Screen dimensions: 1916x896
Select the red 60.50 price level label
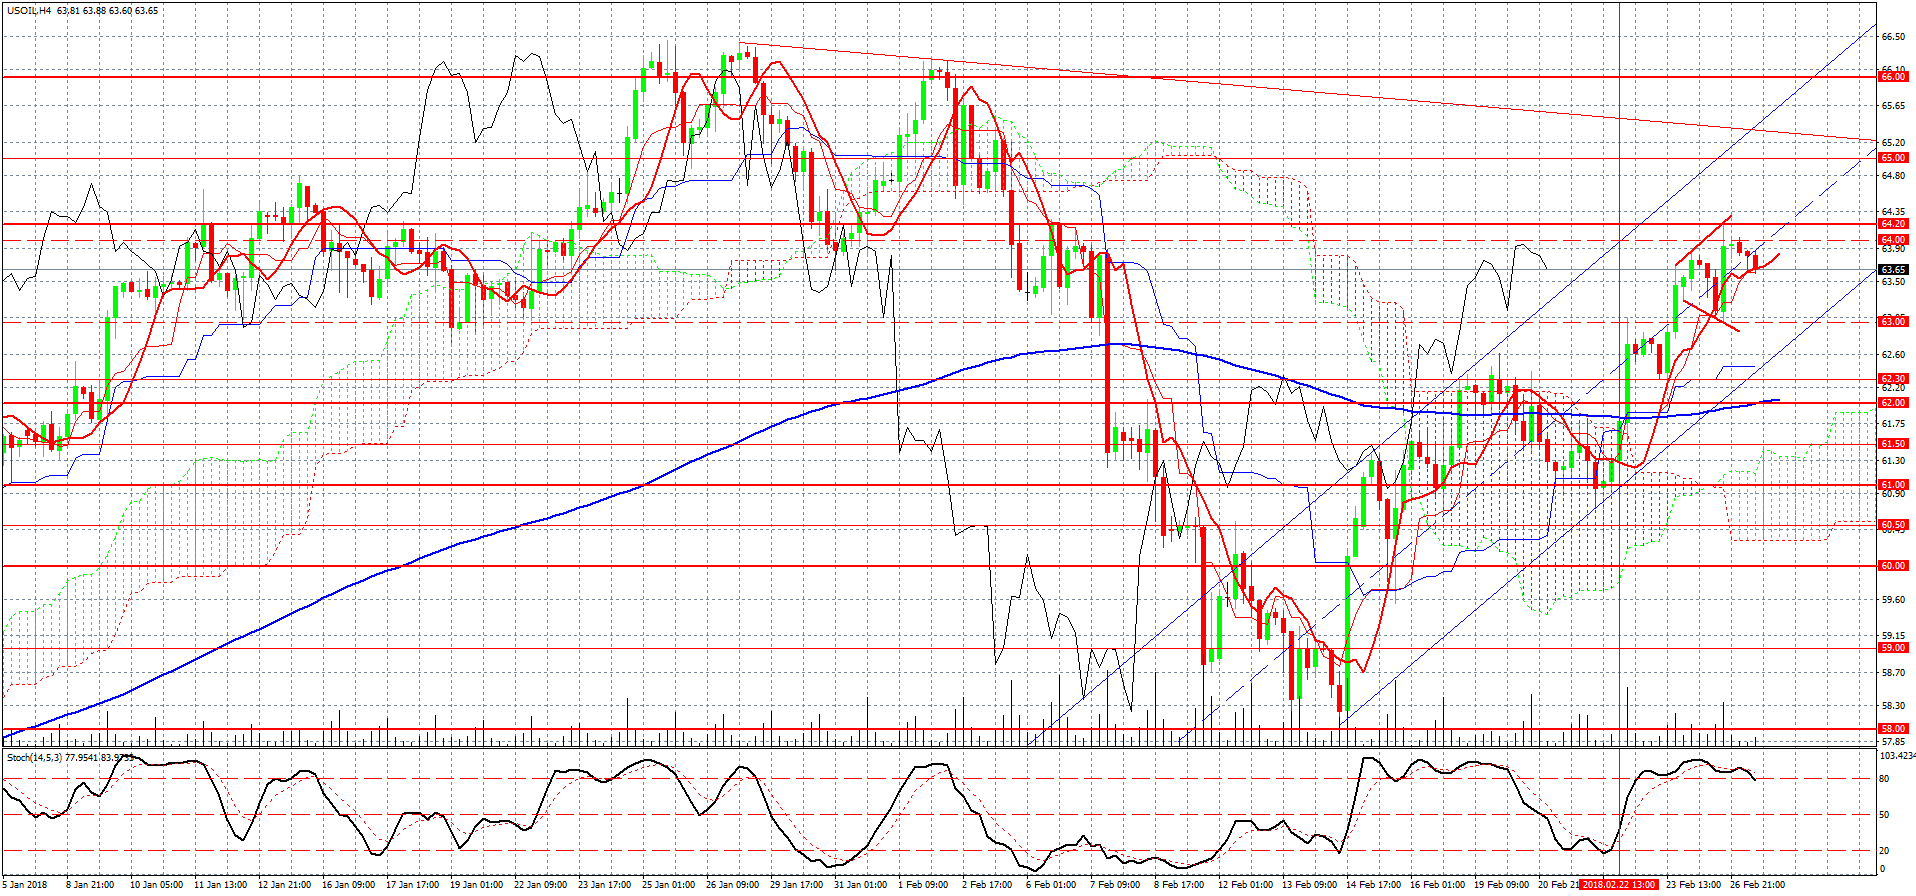pyautogui.click(x=1893, y=525)
